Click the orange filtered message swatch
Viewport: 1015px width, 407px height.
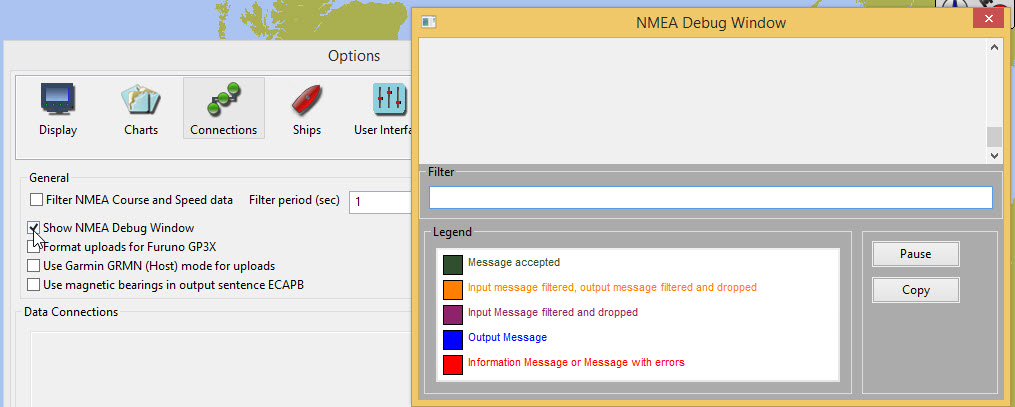[453, 289]
